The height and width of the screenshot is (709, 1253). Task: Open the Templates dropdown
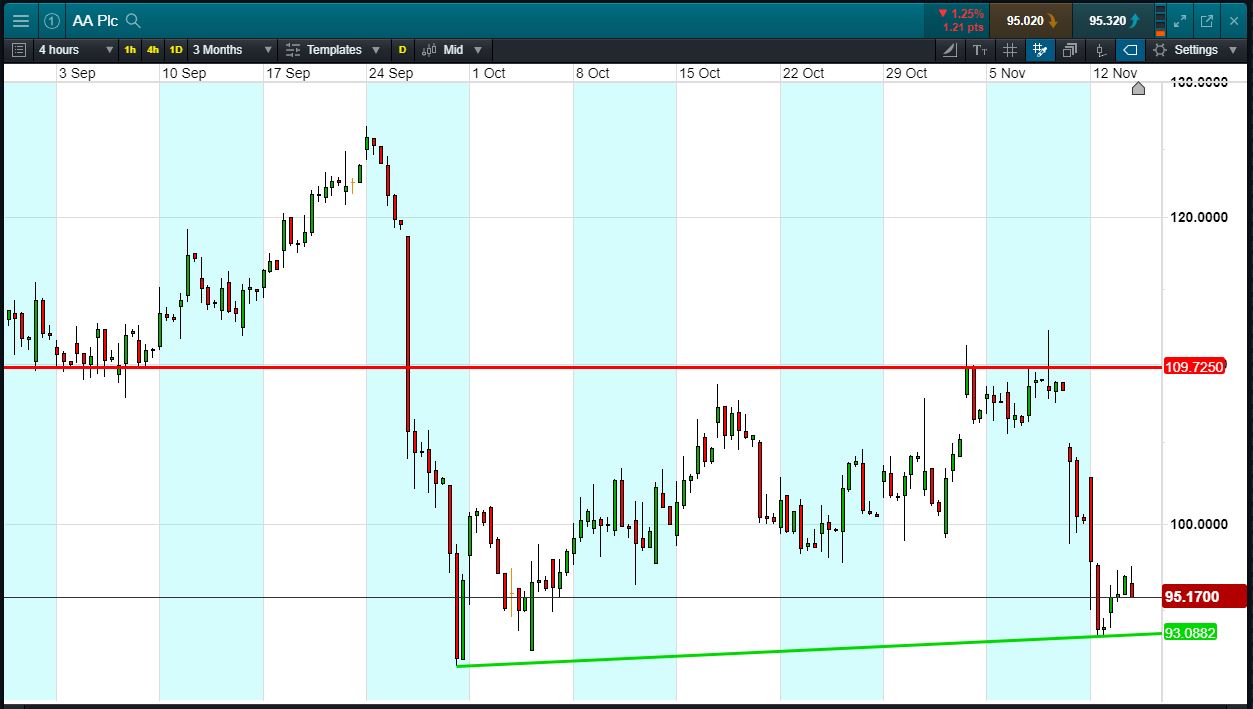pyautogui.click(x=332, y=50)
